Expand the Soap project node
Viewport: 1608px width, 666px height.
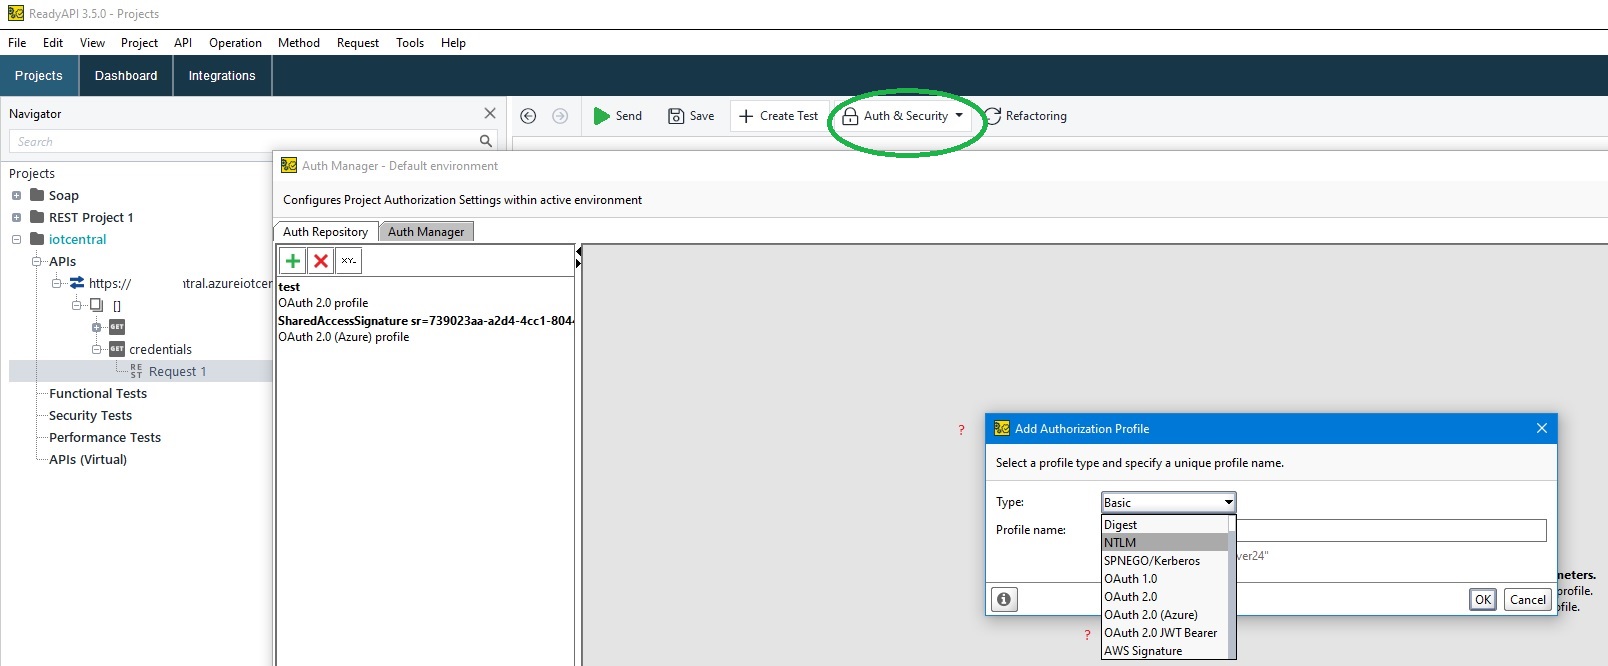point(16,195)
